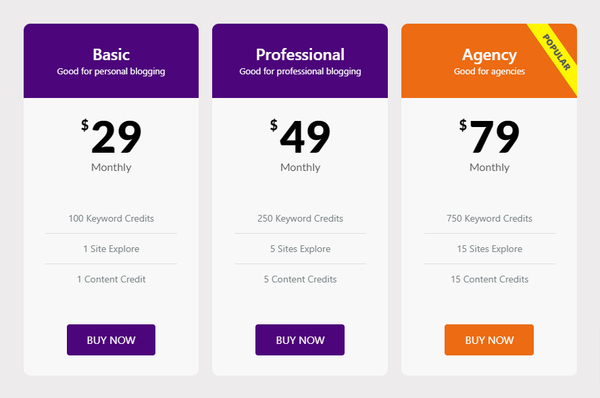Click the Professional plan BUY NOW button
600x398 pixels.
pos(300,340)
